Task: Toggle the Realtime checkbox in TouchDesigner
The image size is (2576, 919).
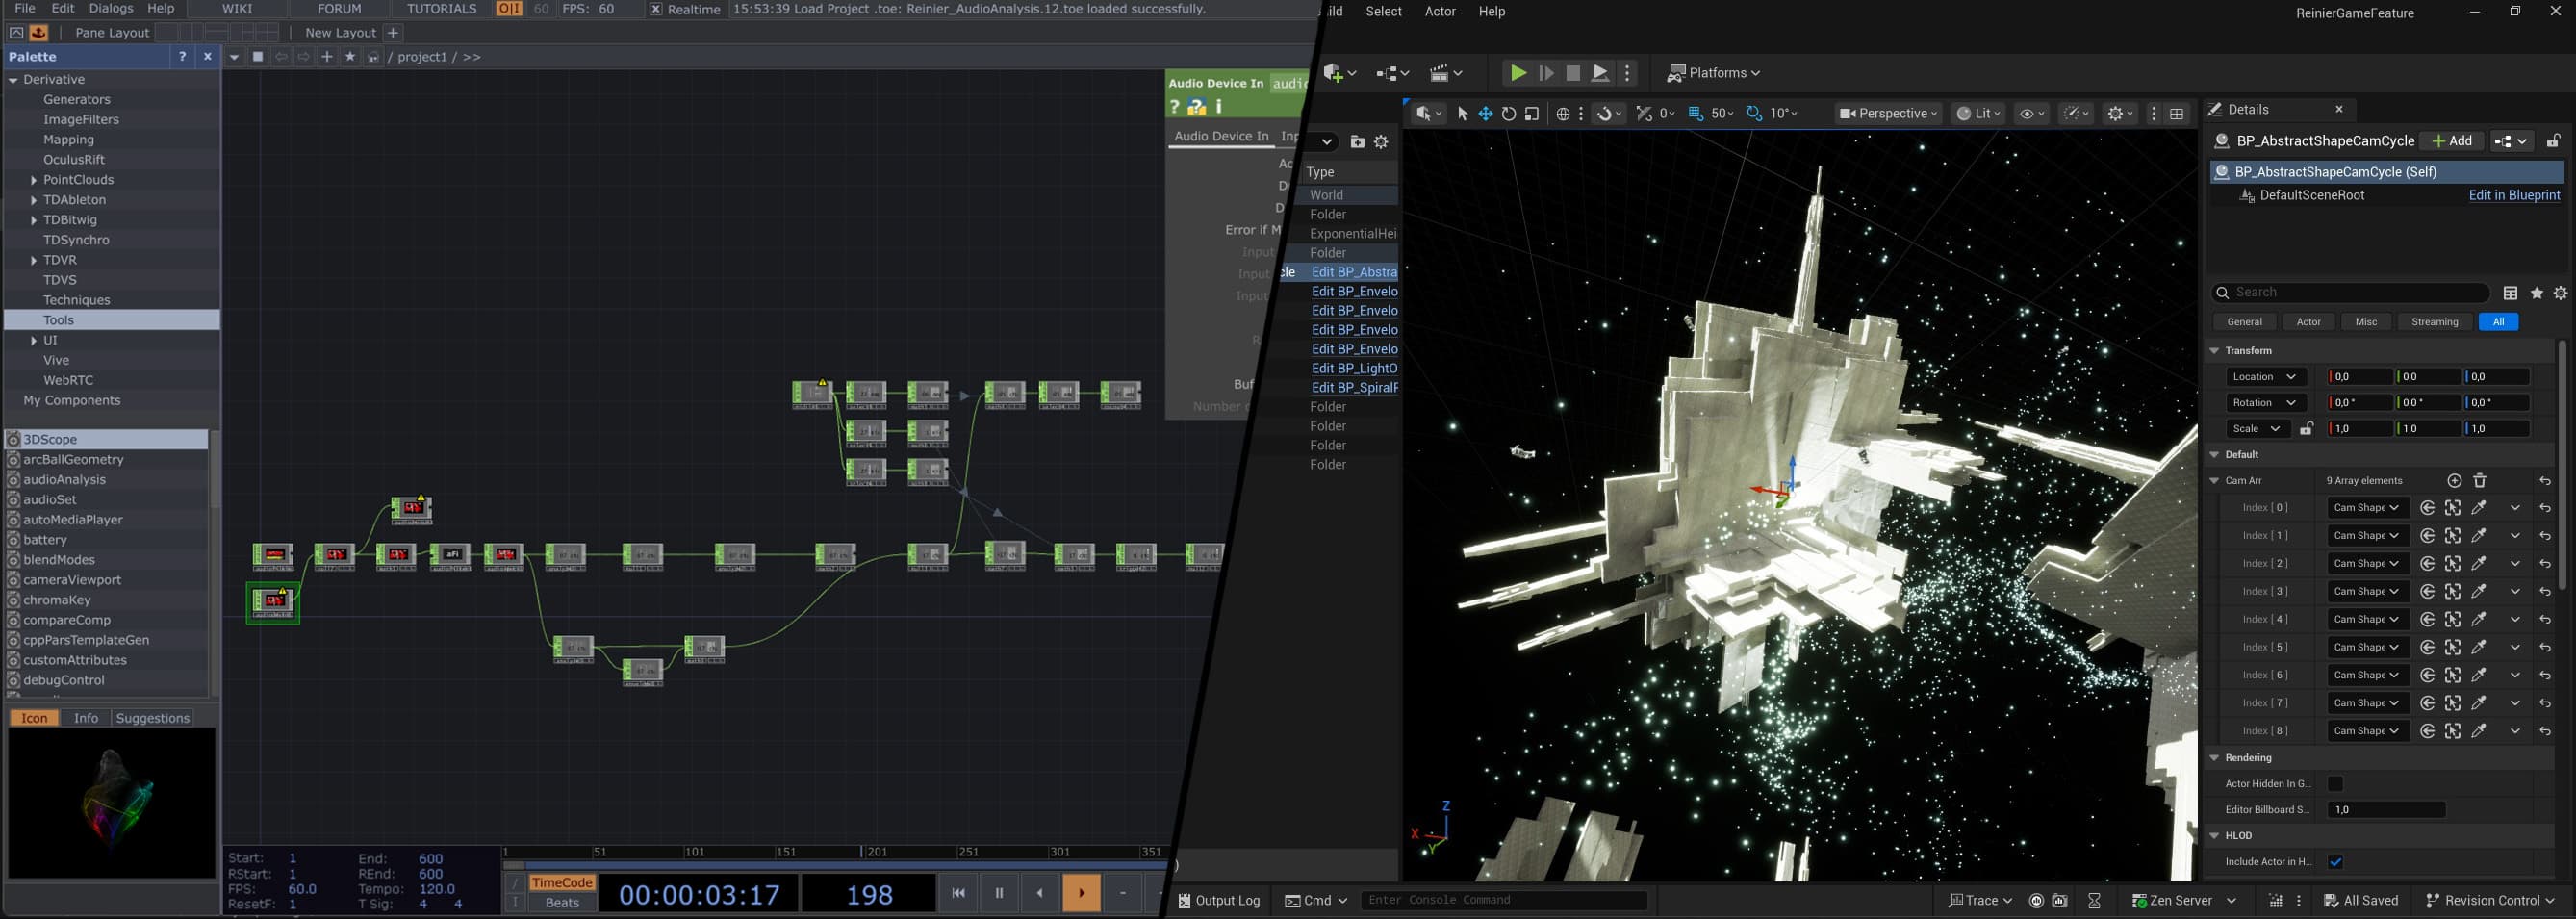Action: [x=655, y=9]
